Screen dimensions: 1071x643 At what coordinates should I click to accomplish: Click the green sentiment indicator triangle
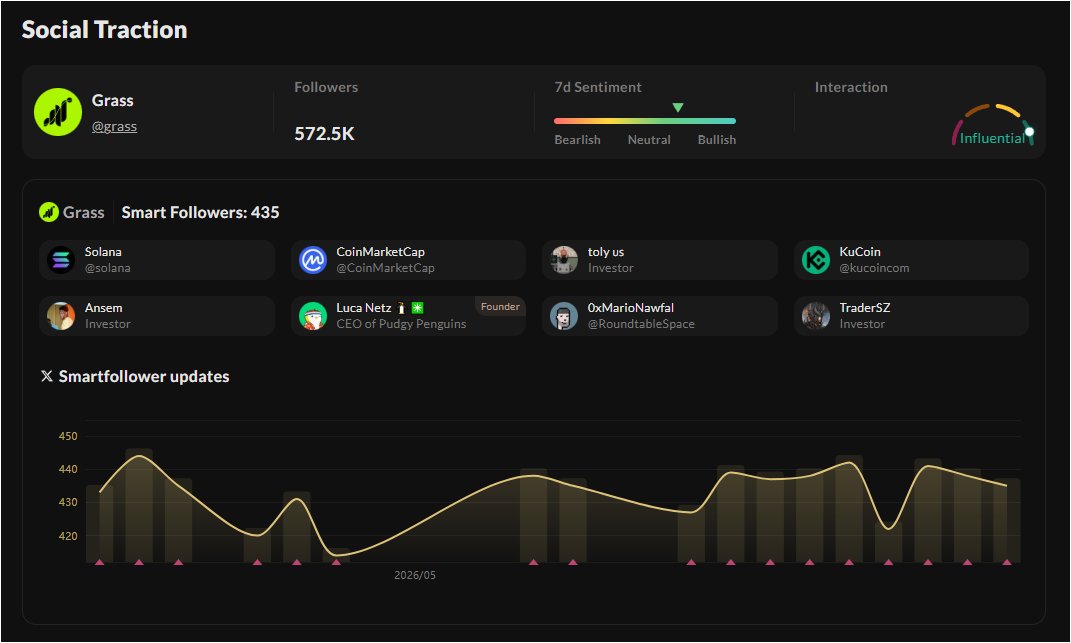(678, 107)
